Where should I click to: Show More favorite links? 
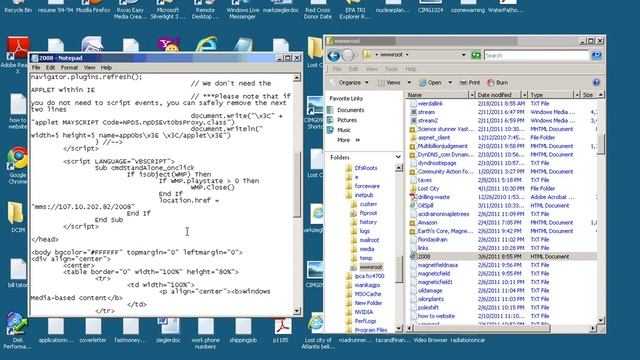[348, 140]
